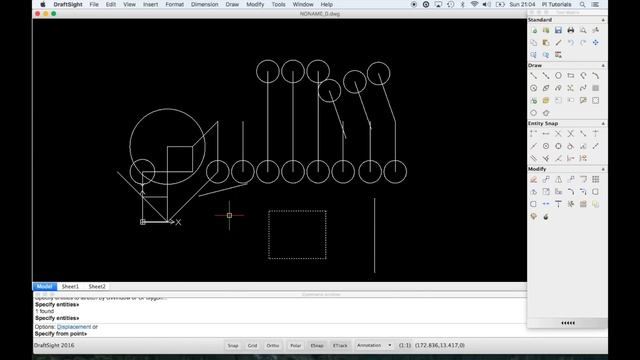This screenshot has height=360, width=640.
Task: Toggle Polar guides in the status bar
Action: 296,345
